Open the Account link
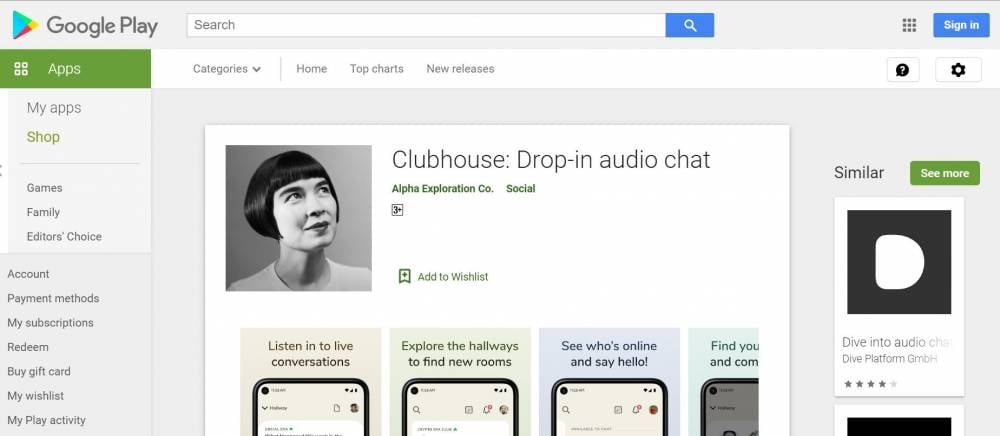This screenshot has height=436, width=1000. 28,274
